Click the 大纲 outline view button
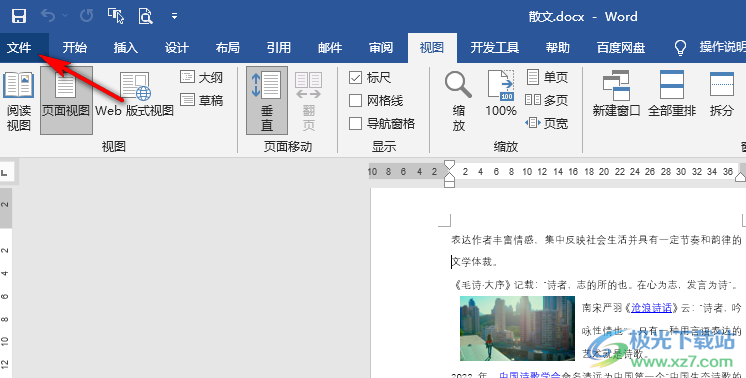 click(202, 78)
